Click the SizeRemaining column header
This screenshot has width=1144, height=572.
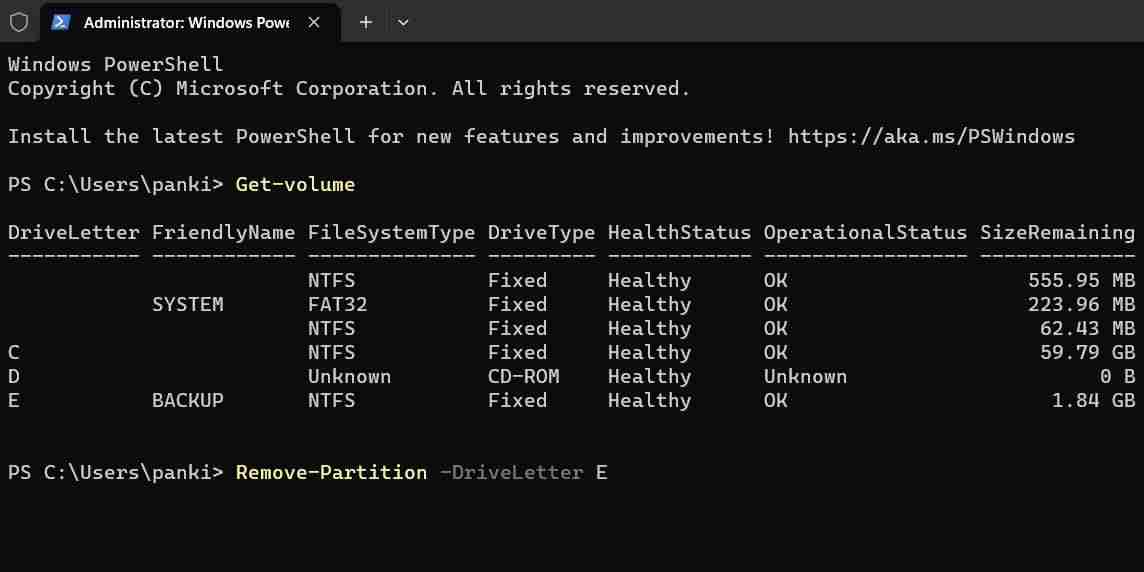(1057, 232)
